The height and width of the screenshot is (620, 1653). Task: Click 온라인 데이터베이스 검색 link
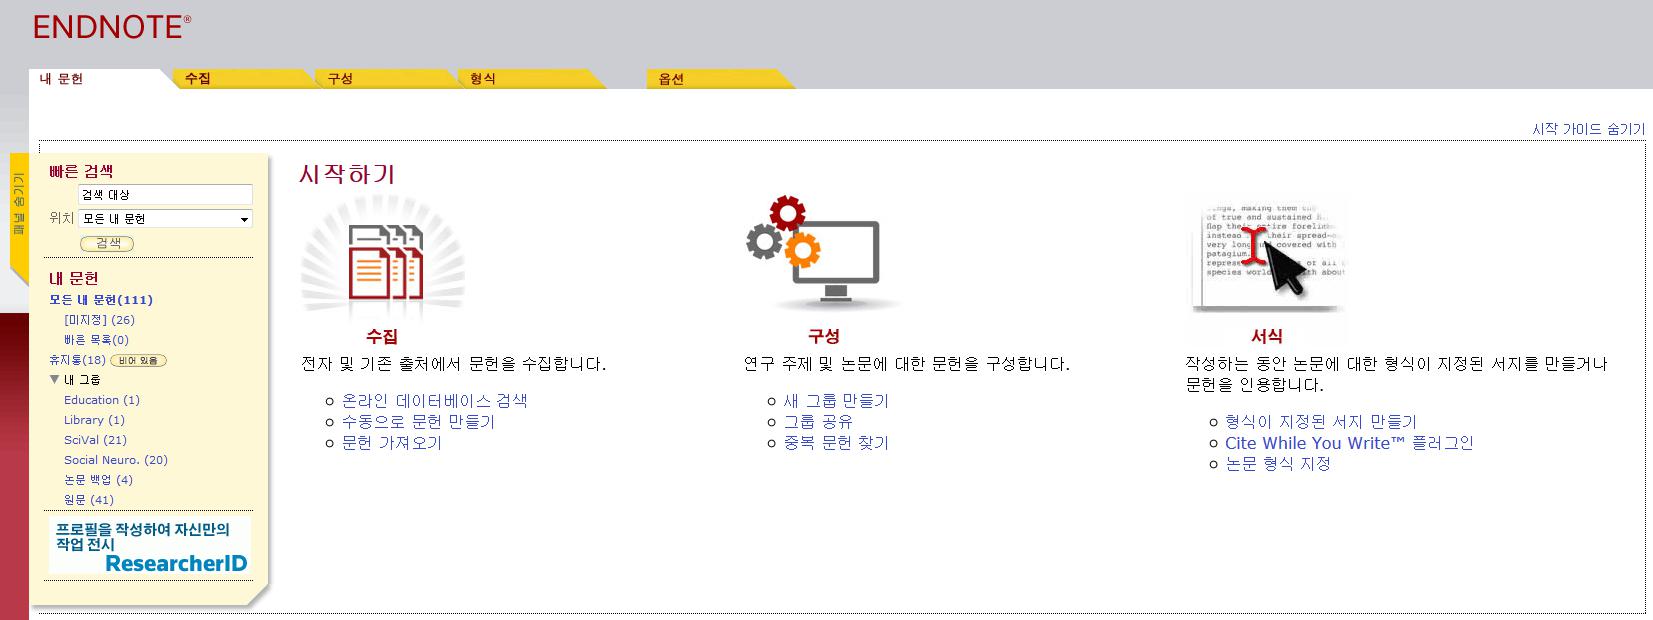click(434, 401)
